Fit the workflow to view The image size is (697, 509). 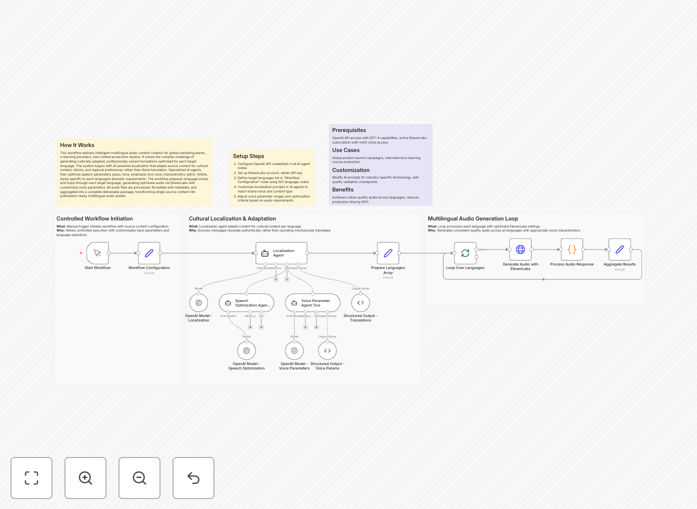click(x=32, y=478)
